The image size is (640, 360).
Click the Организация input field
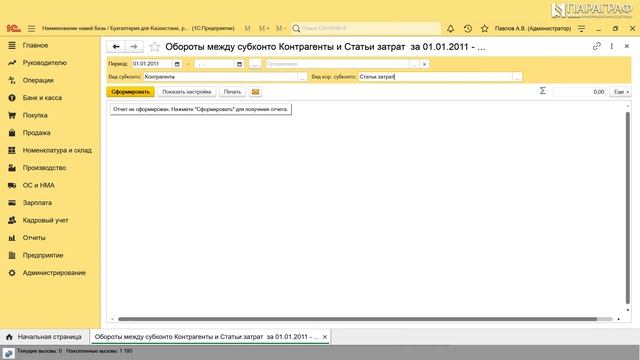click(x=337, y=64)
